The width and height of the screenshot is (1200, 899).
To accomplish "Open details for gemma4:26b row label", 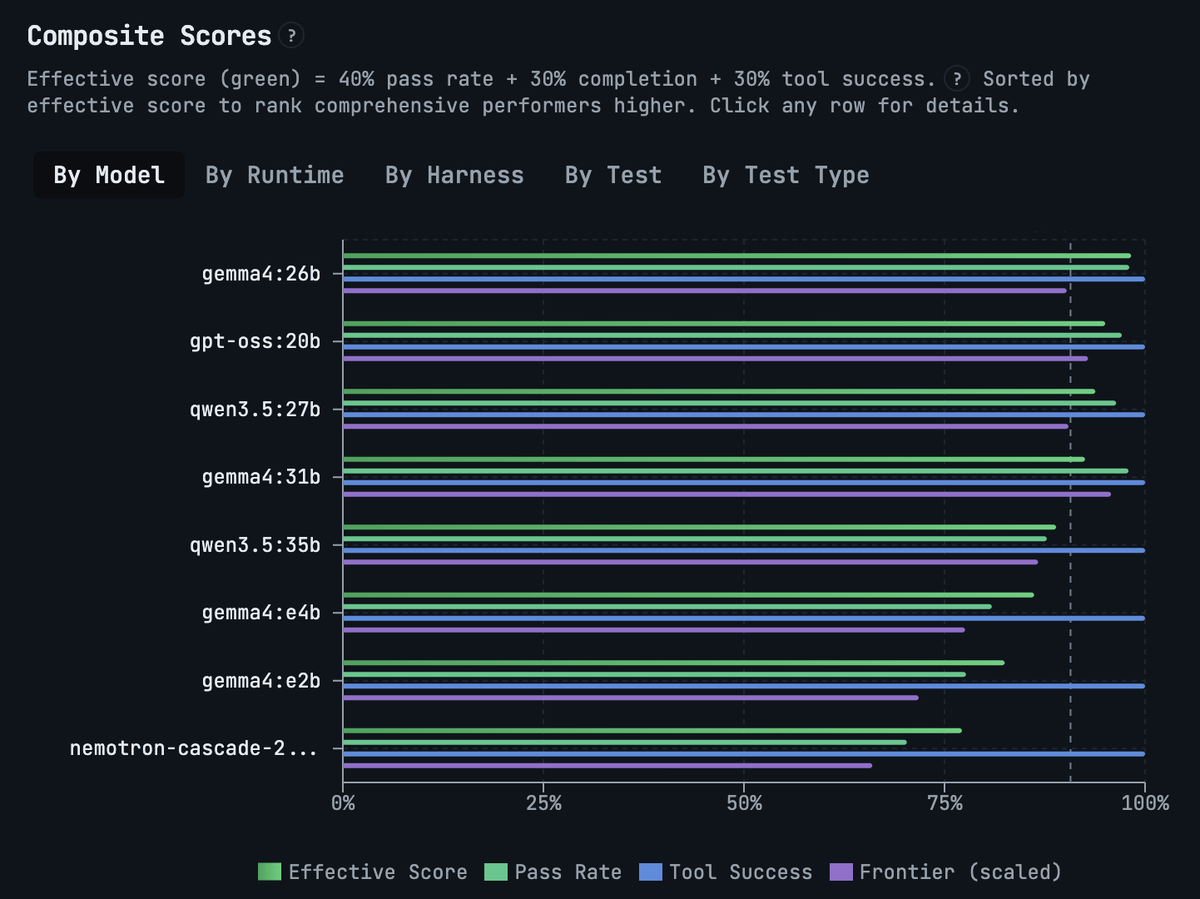I will tap(261, 273).
